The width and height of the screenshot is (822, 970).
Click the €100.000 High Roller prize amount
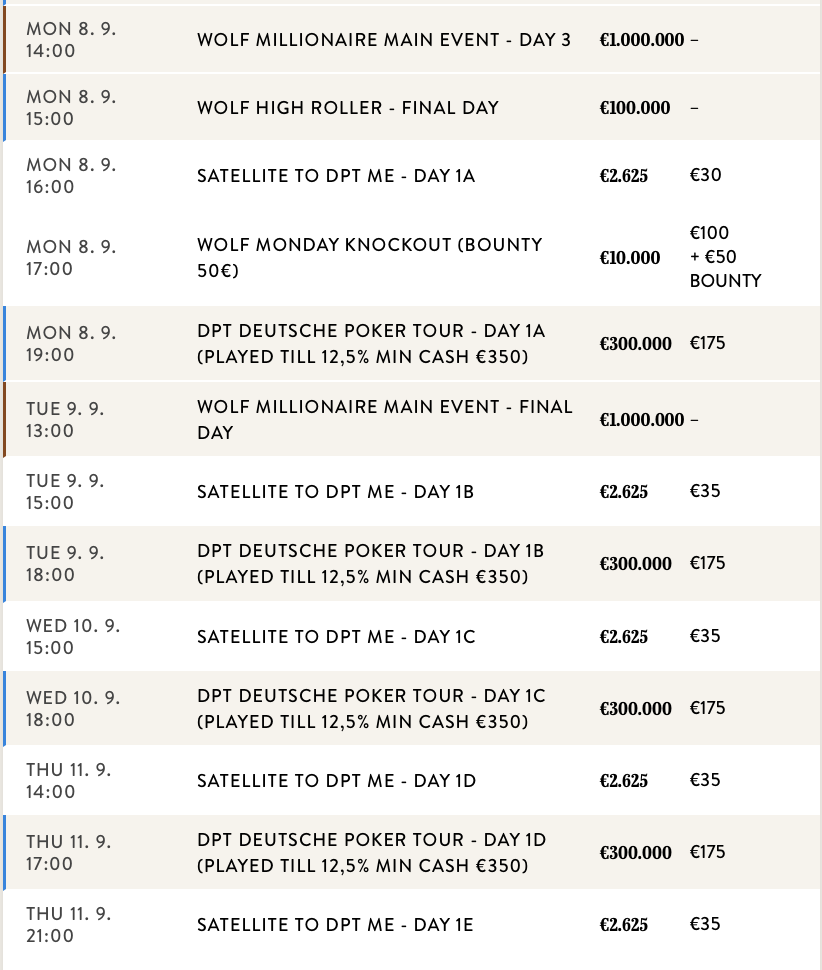click(635, 108)
